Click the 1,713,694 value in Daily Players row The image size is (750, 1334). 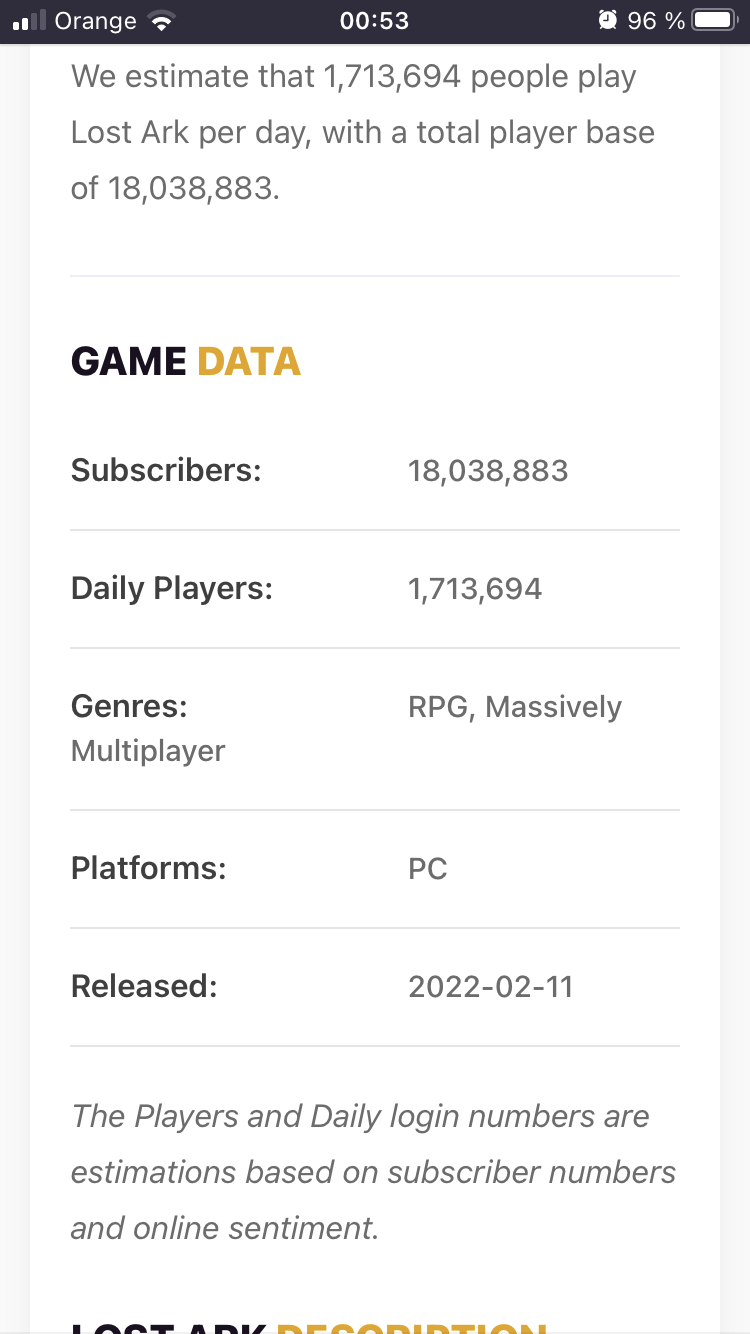click(x=475, y=589)
